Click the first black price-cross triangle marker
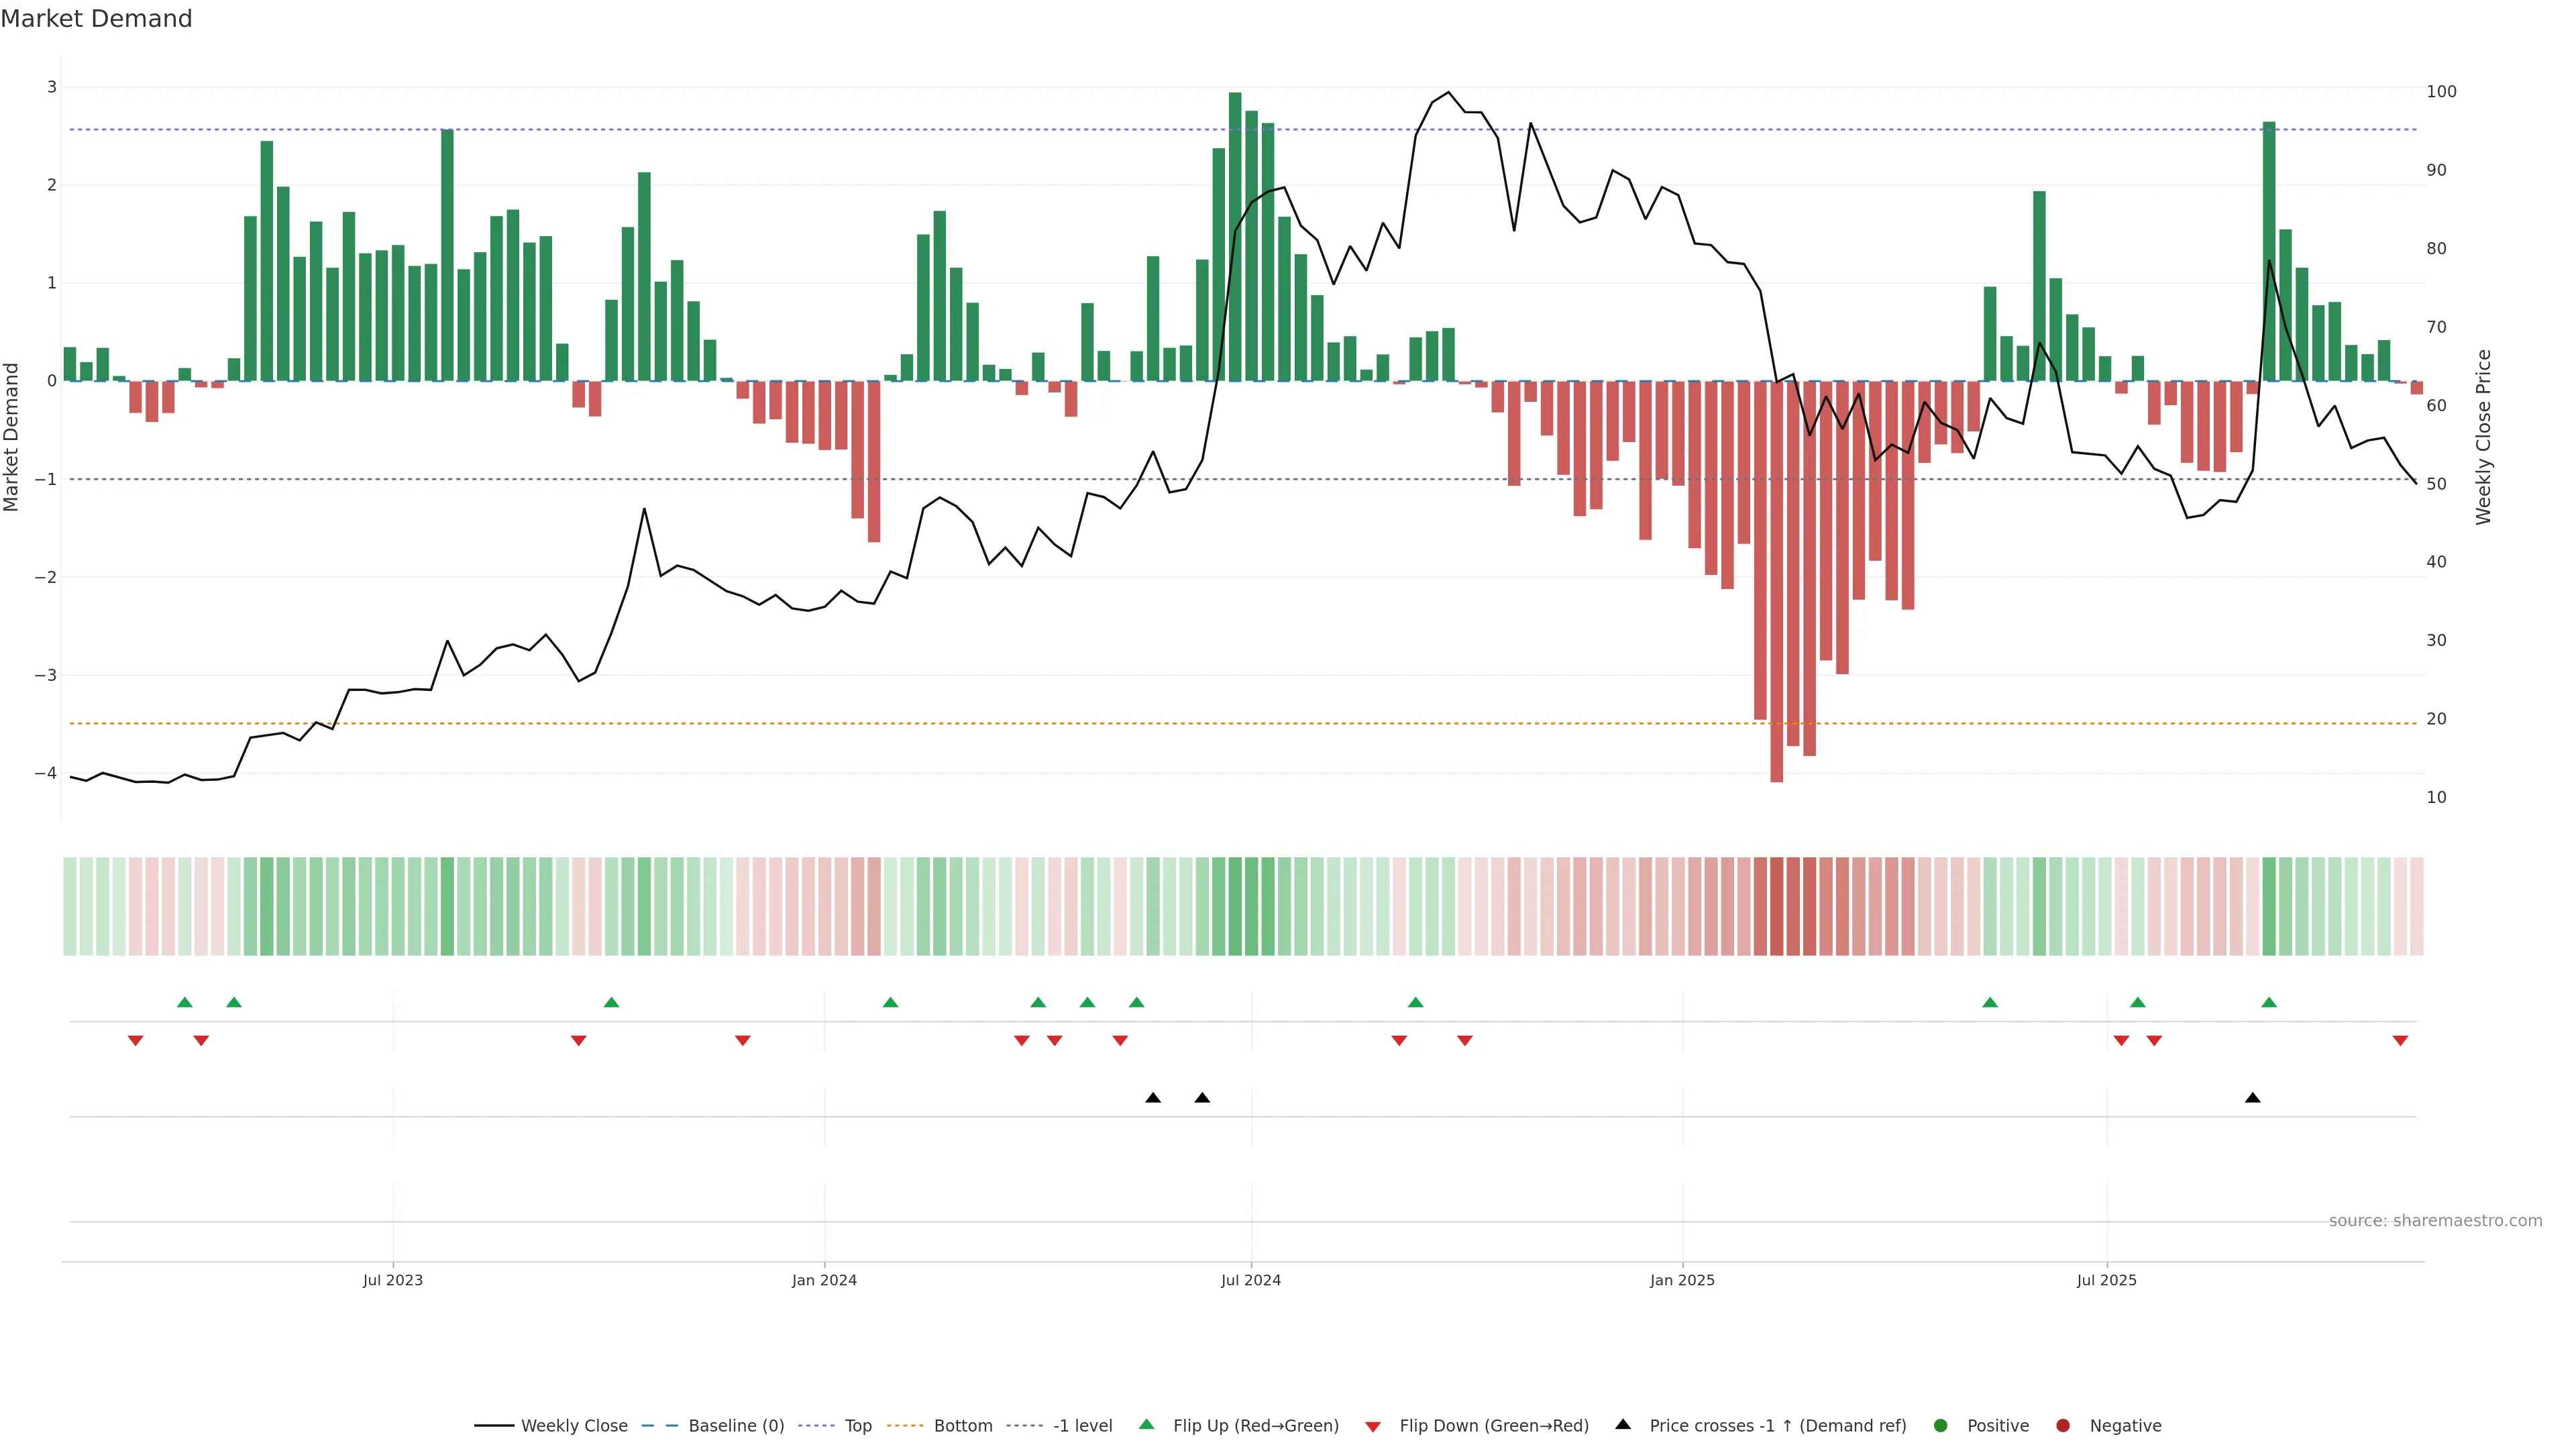This screenshot has height=1449, width=2576. pyautogui.click(x=1153, y=1098)
